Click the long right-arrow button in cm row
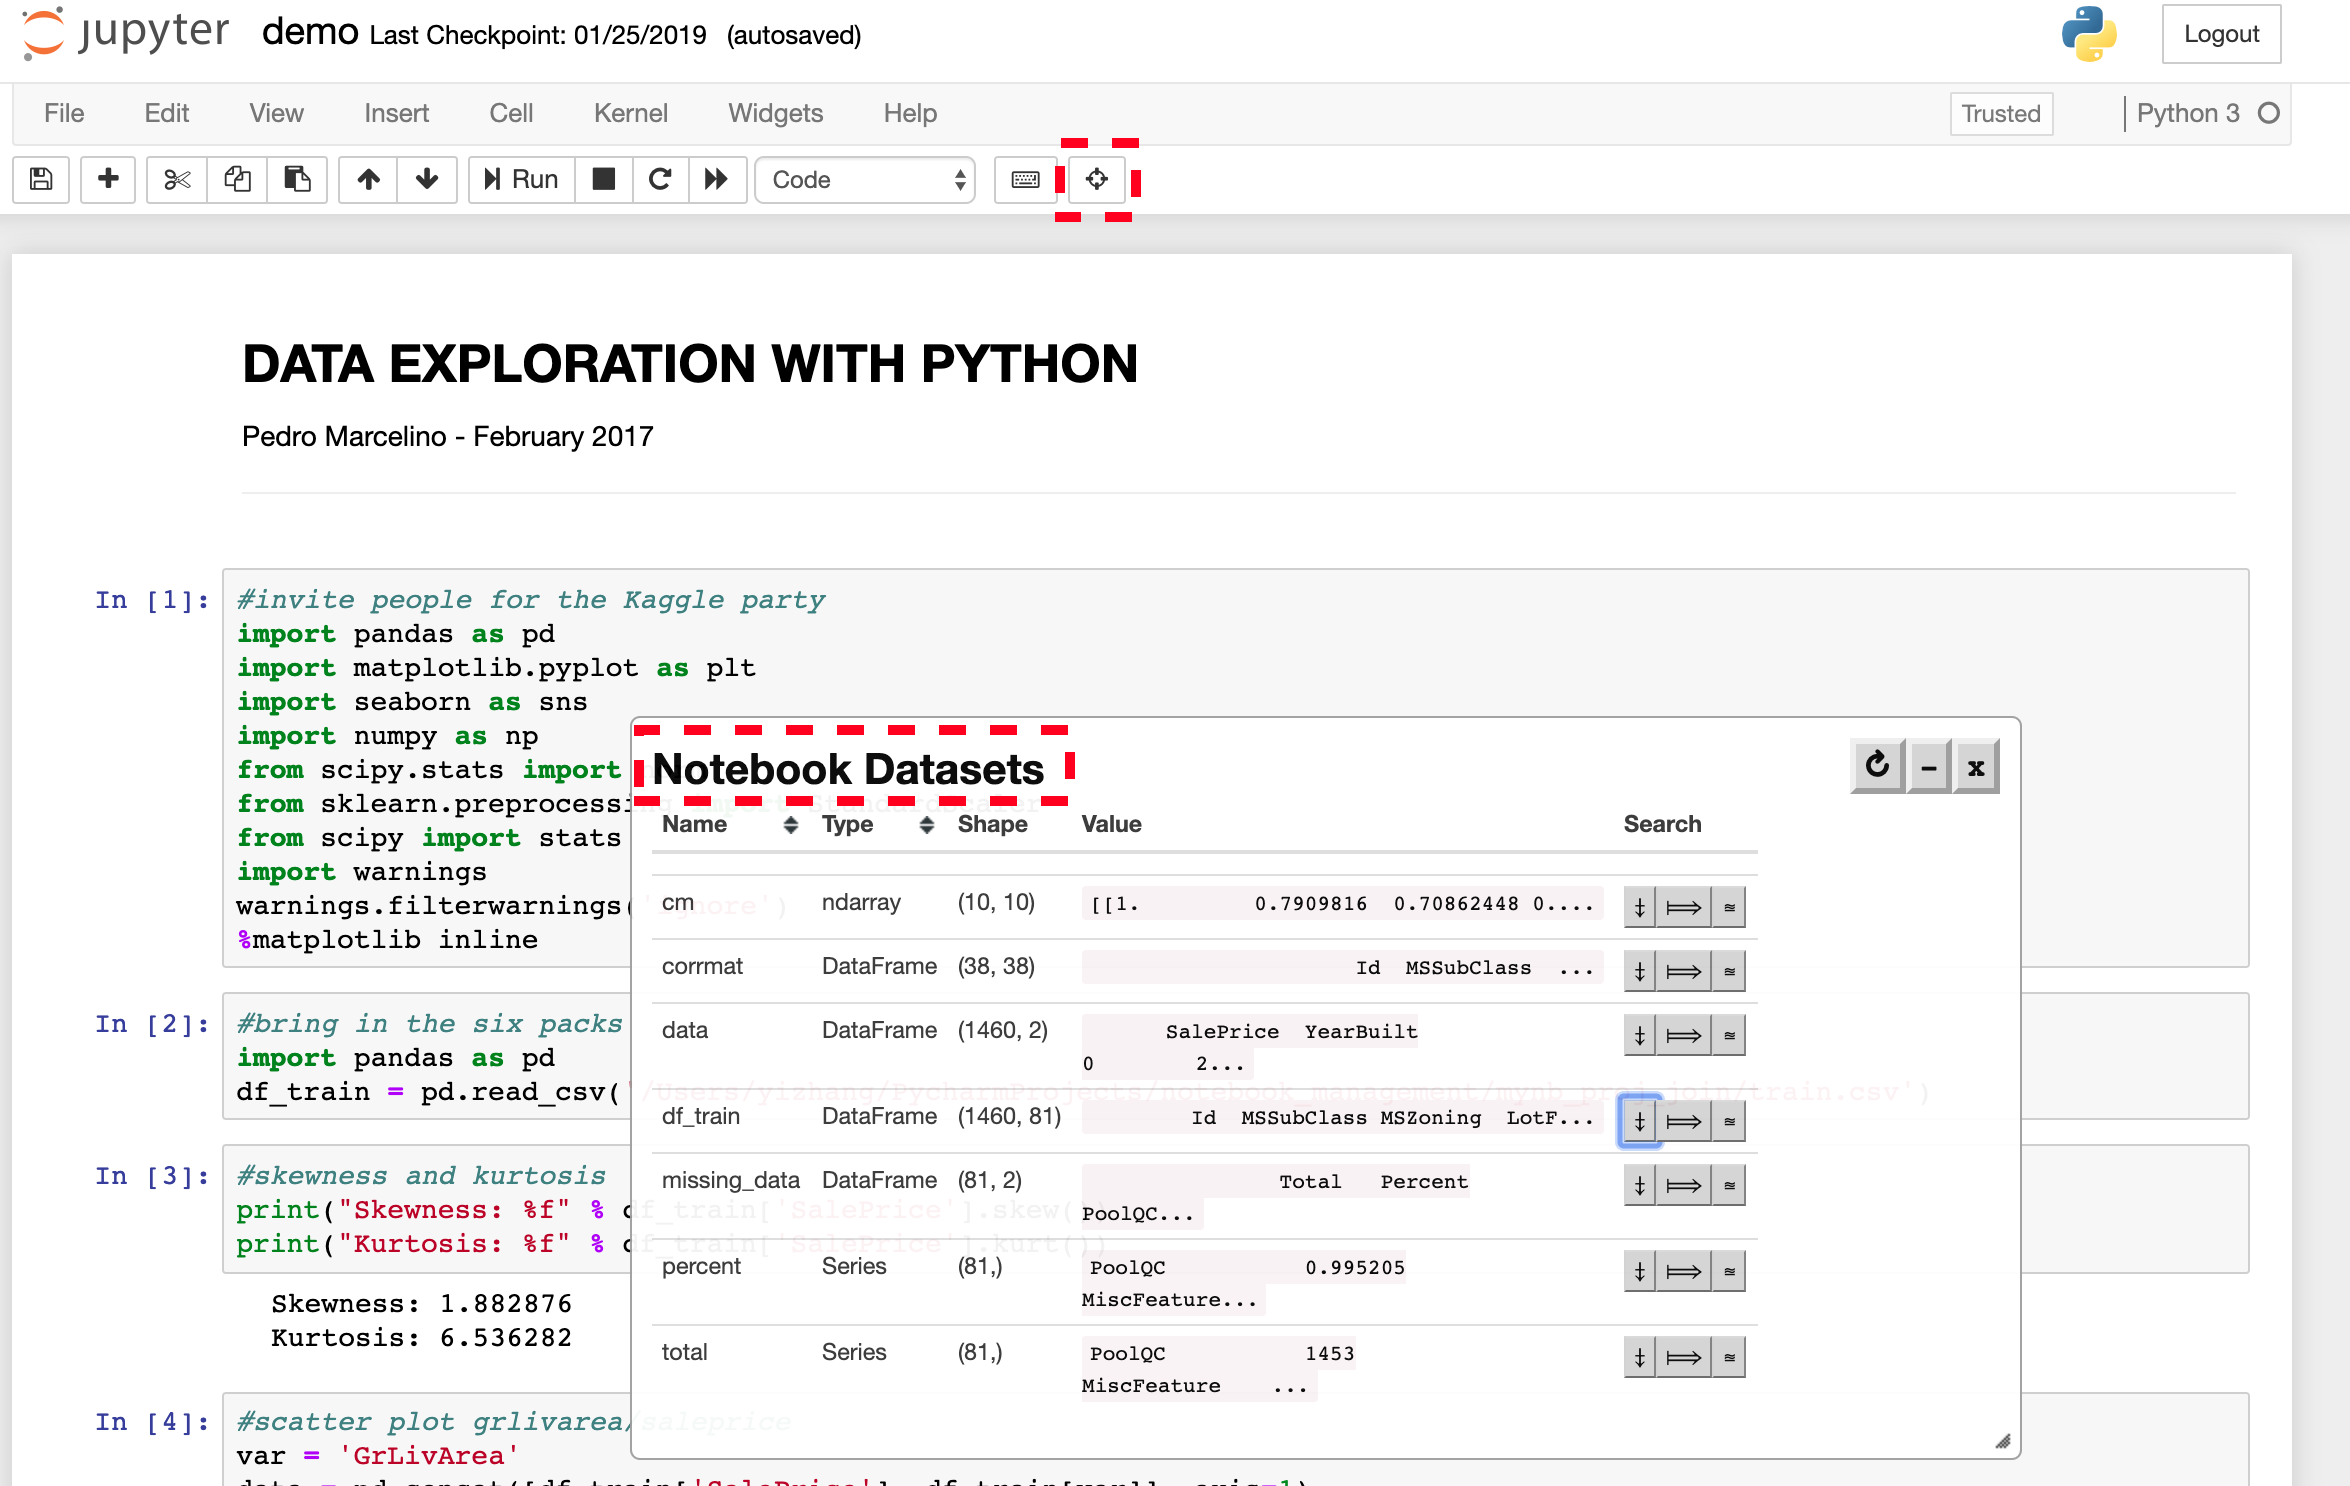This screenshot has width=2350, height=1486. [x=1683, y=907]
